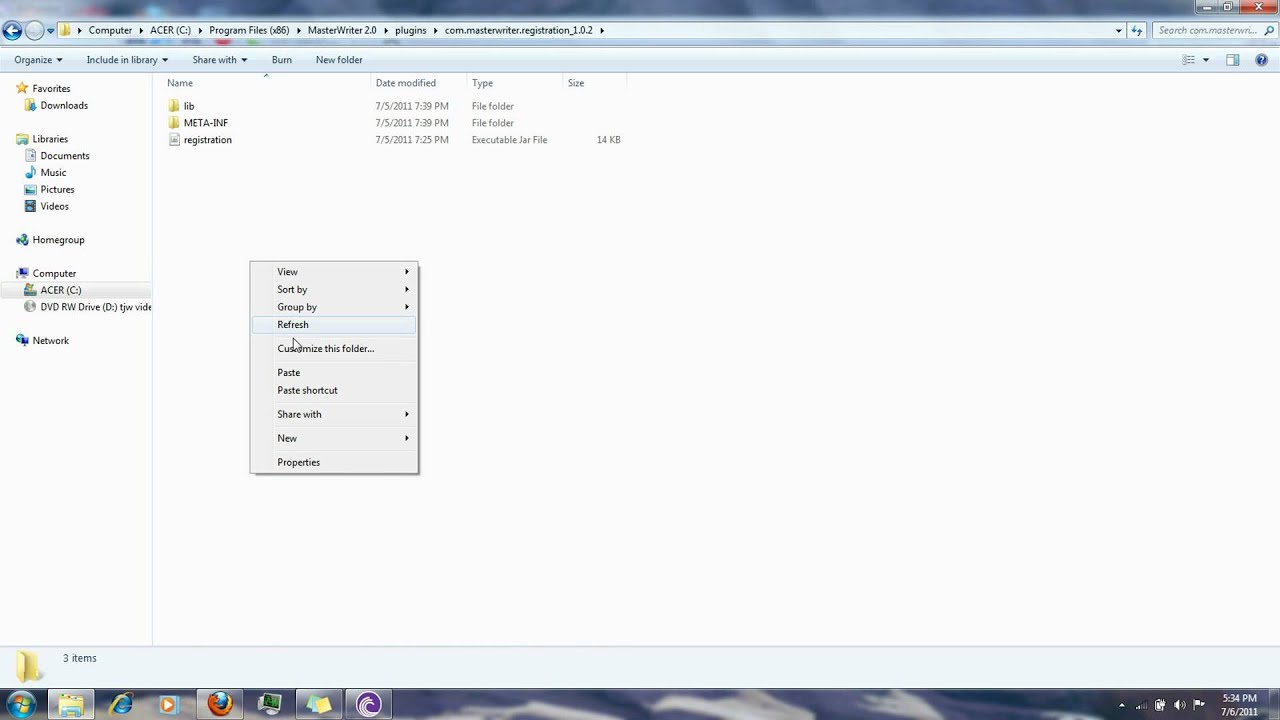Select the META-INF folder

coord(206,123)
